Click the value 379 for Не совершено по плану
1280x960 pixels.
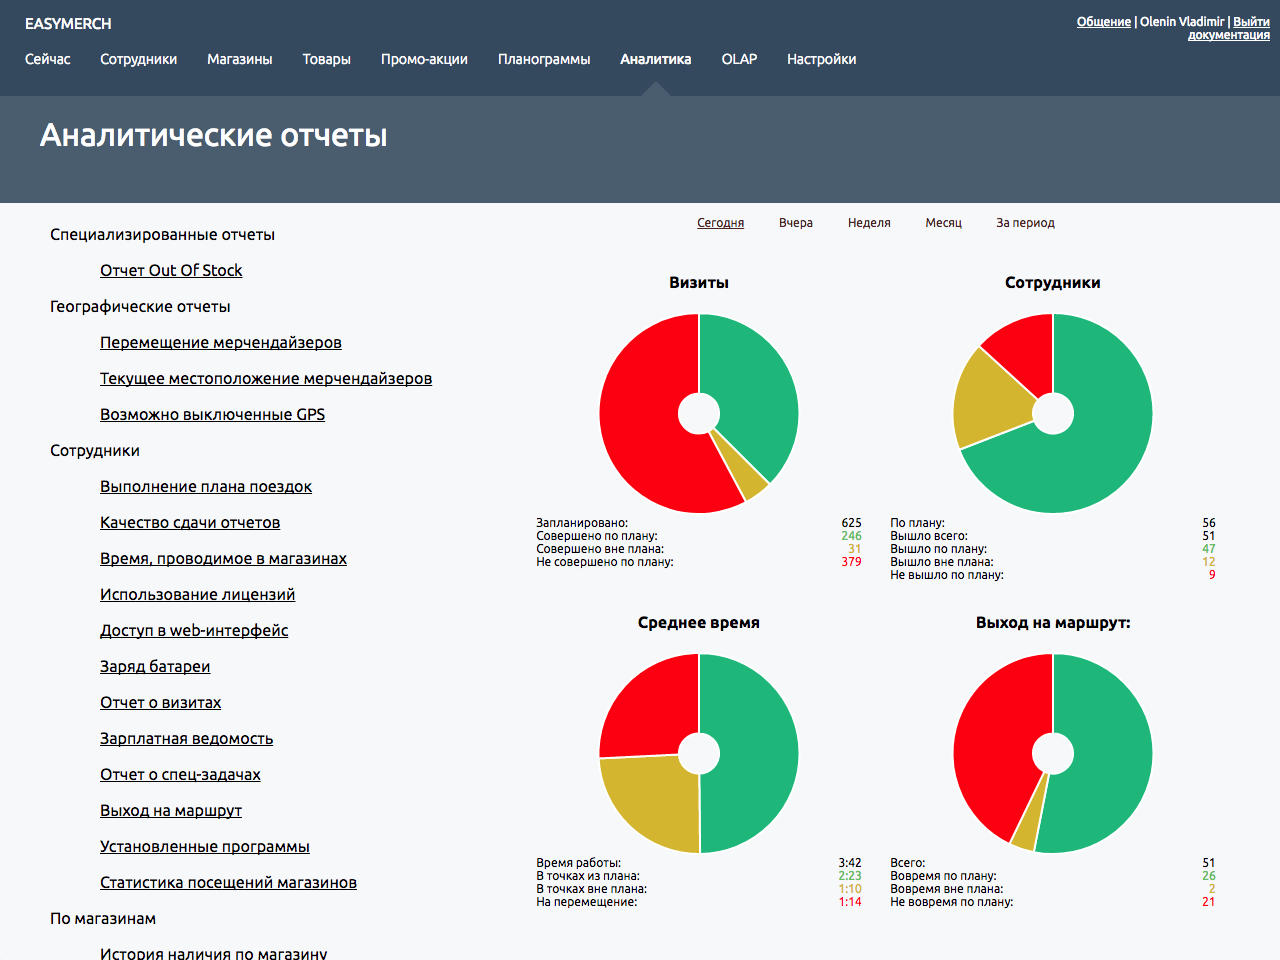(851, 562)
